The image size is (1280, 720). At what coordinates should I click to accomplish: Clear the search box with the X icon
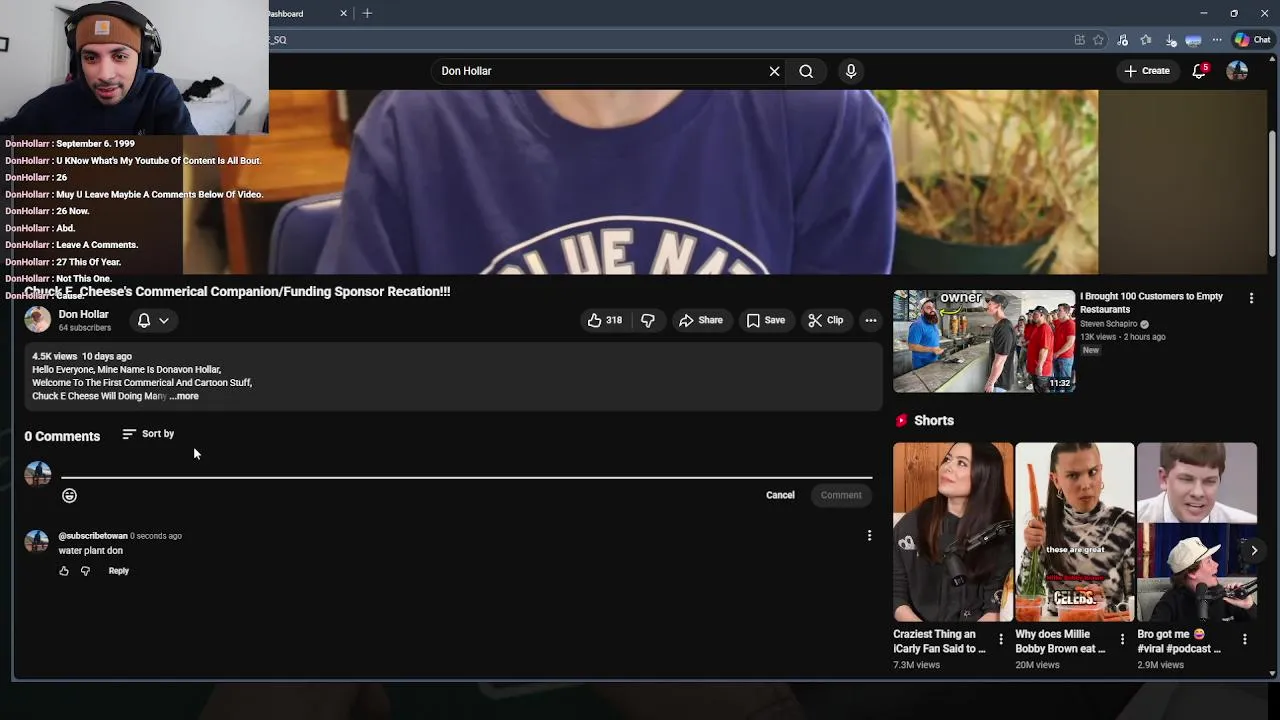774,71
